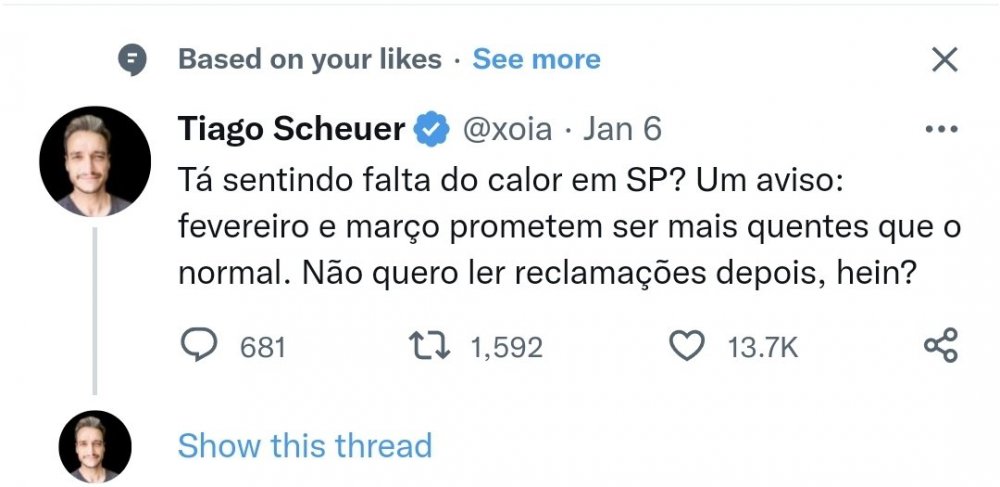This screenshot has height=487, width=1000.
Task: Open the tweet text about calor em SP
Action: pyautogui.click(x=569, y=229)
